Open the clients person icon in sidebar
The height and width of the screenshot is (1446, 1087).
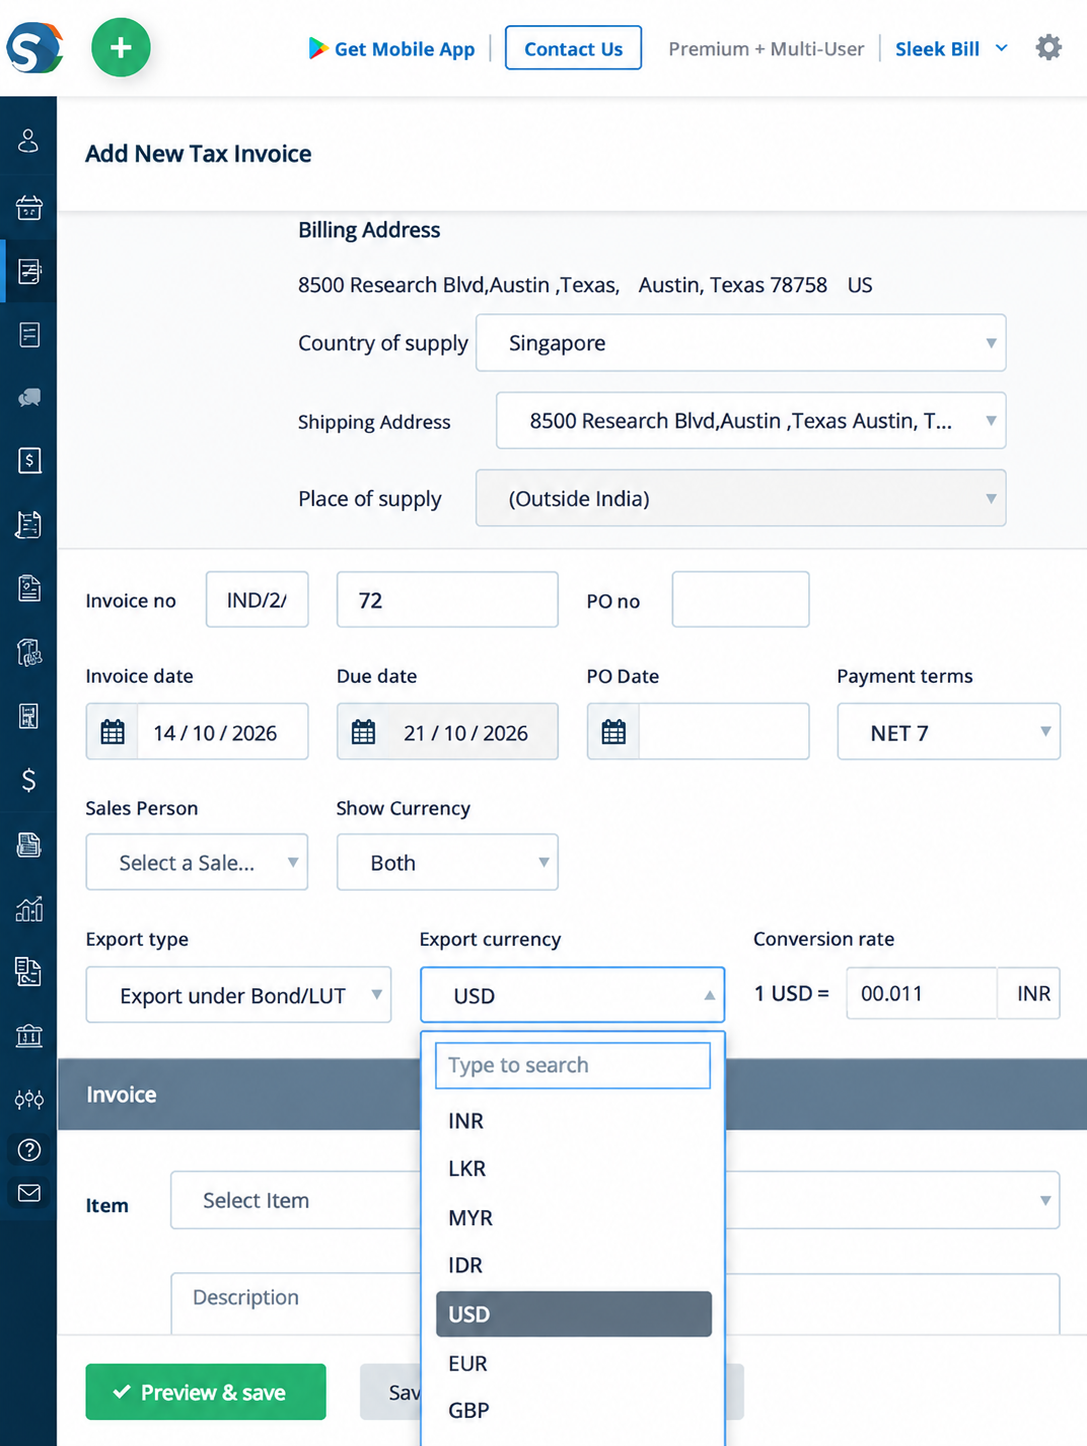pos(29,141)
